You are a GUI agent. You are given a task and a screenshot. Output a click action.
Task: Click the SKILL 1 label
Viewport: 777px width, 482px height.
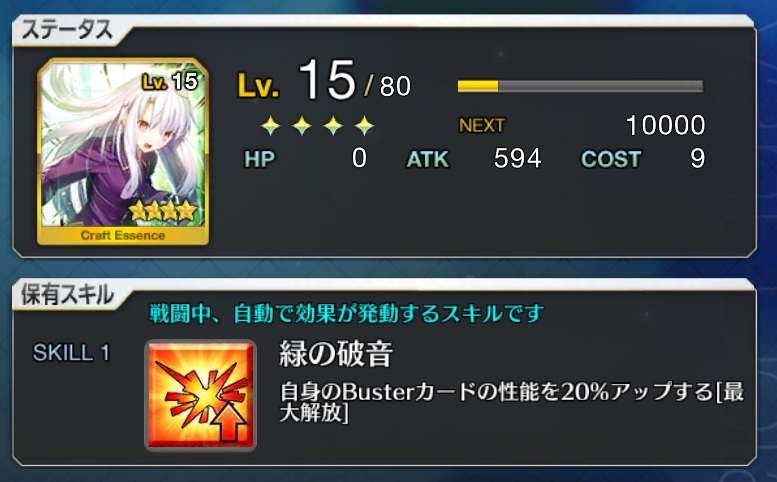(x=71, y=353)
